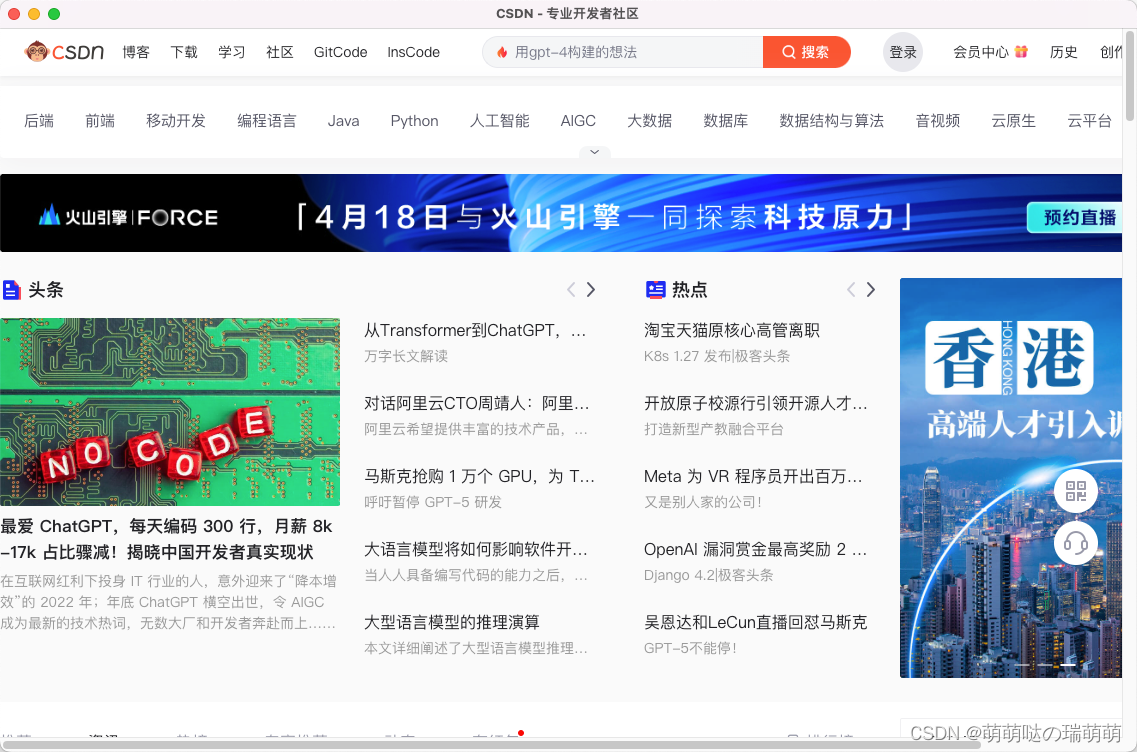Viewport: 1137px width, 752px height.
Task: Go to previous 头条 page arrow
Action: tap(571, 290)
